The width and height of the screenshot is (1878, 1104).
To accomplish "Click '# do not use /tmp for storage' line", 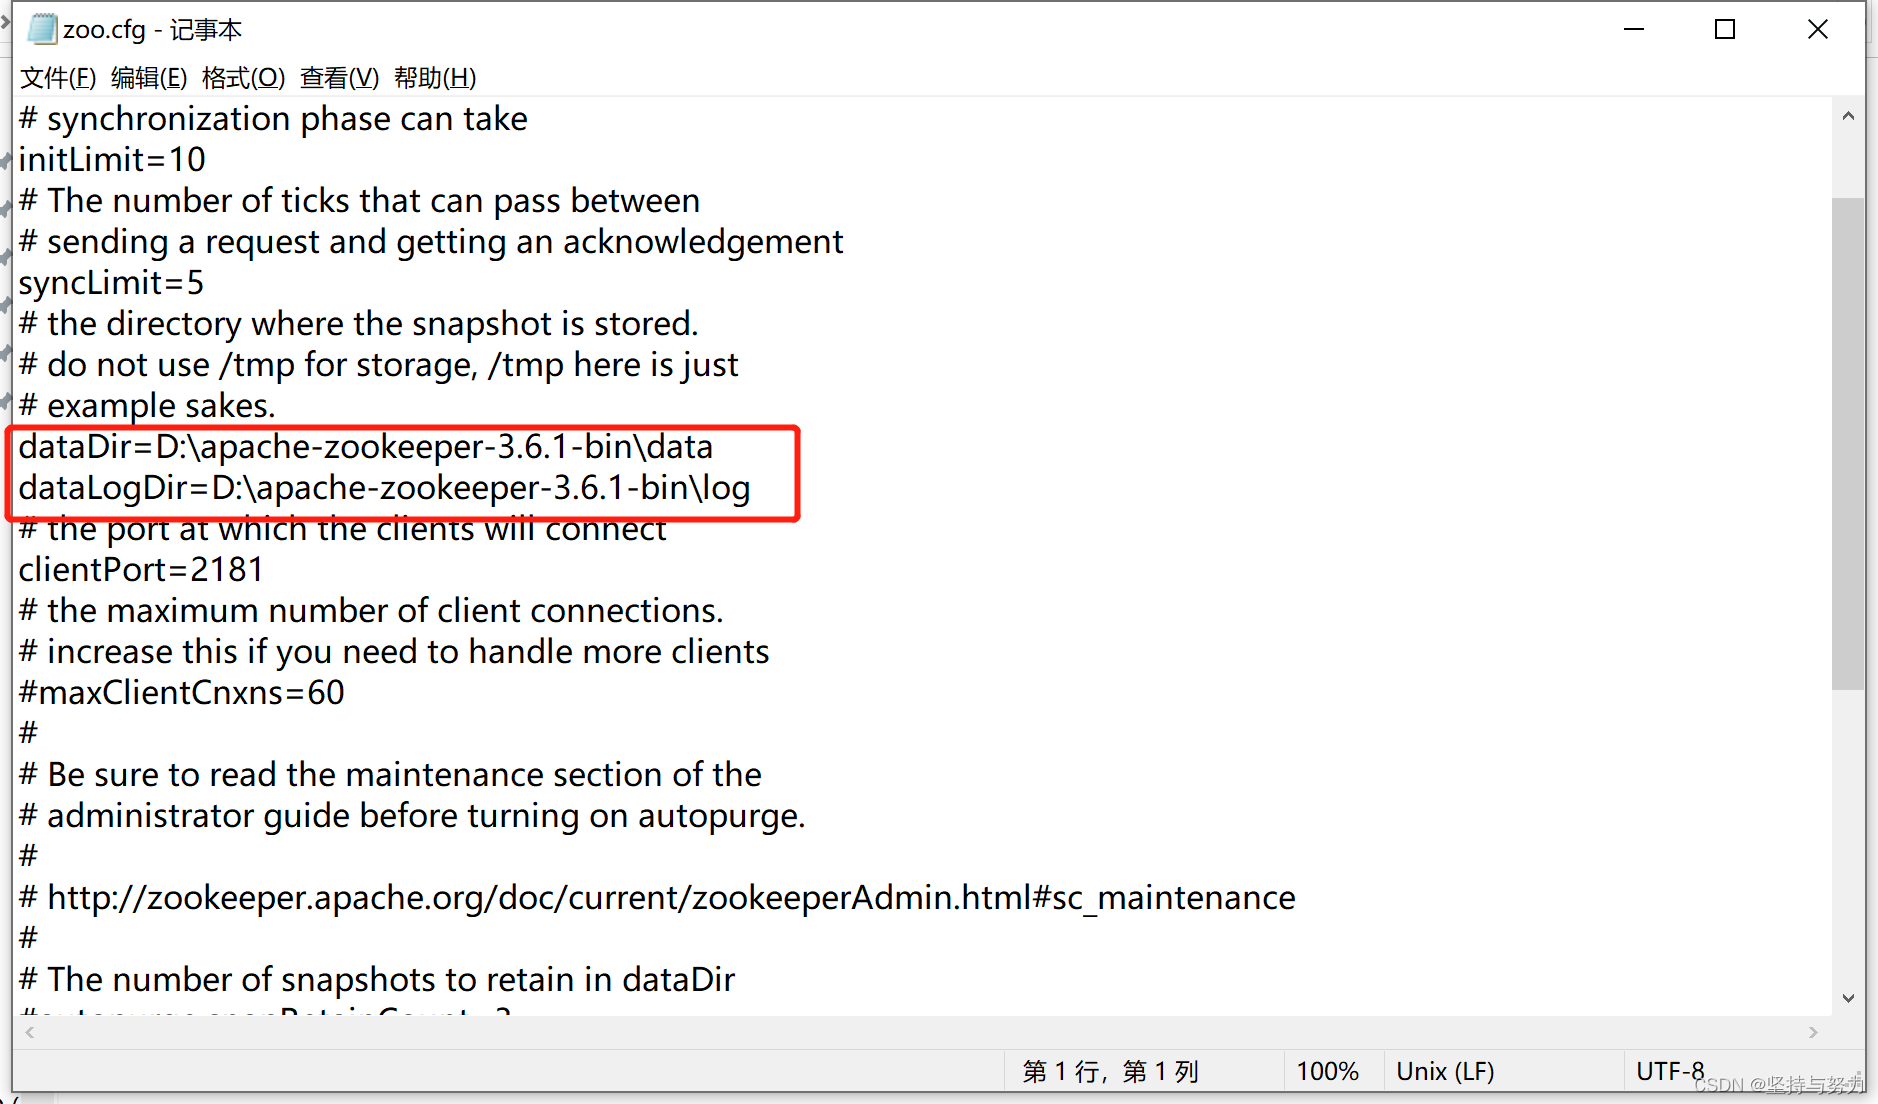I will coord(379,364).
